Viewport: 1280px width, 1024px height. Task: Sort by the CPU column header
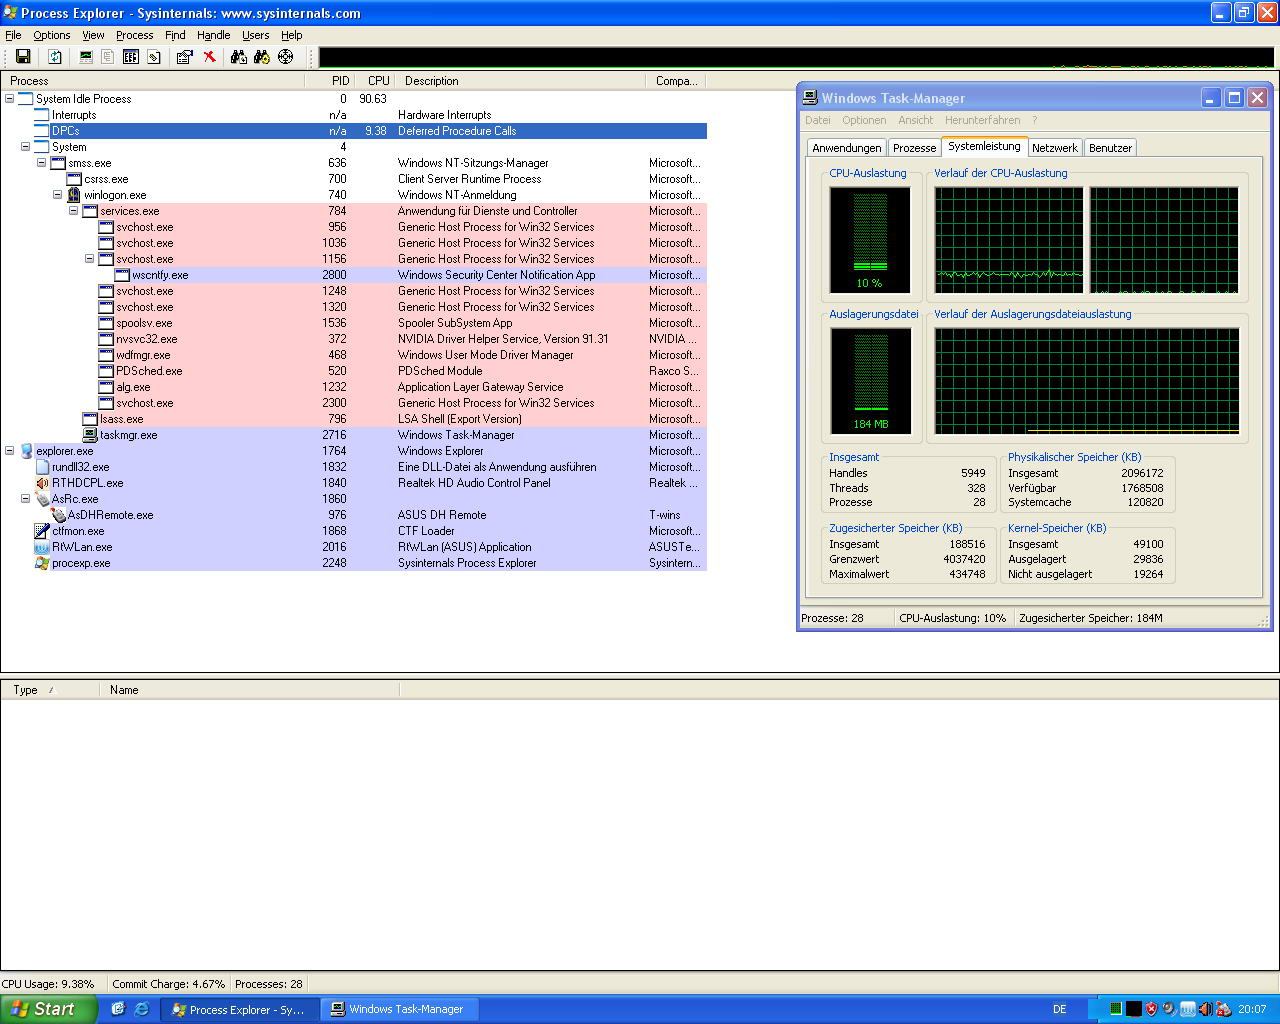375,81
